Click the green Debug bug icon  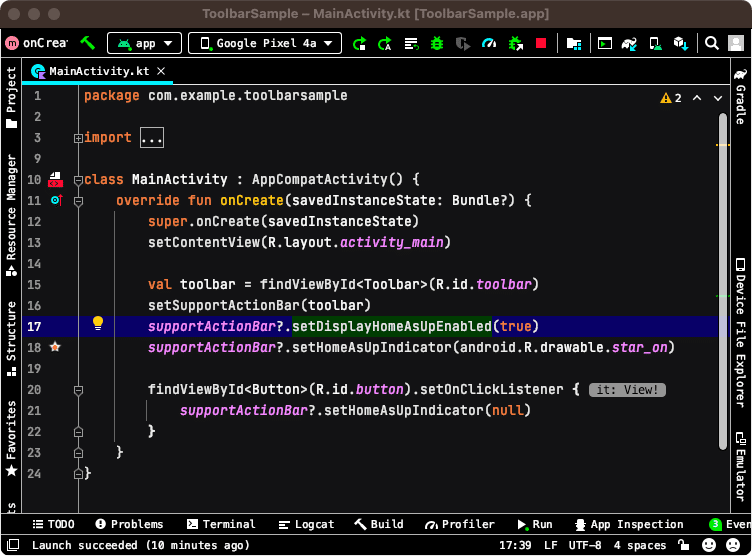click(x=437, y=44)
